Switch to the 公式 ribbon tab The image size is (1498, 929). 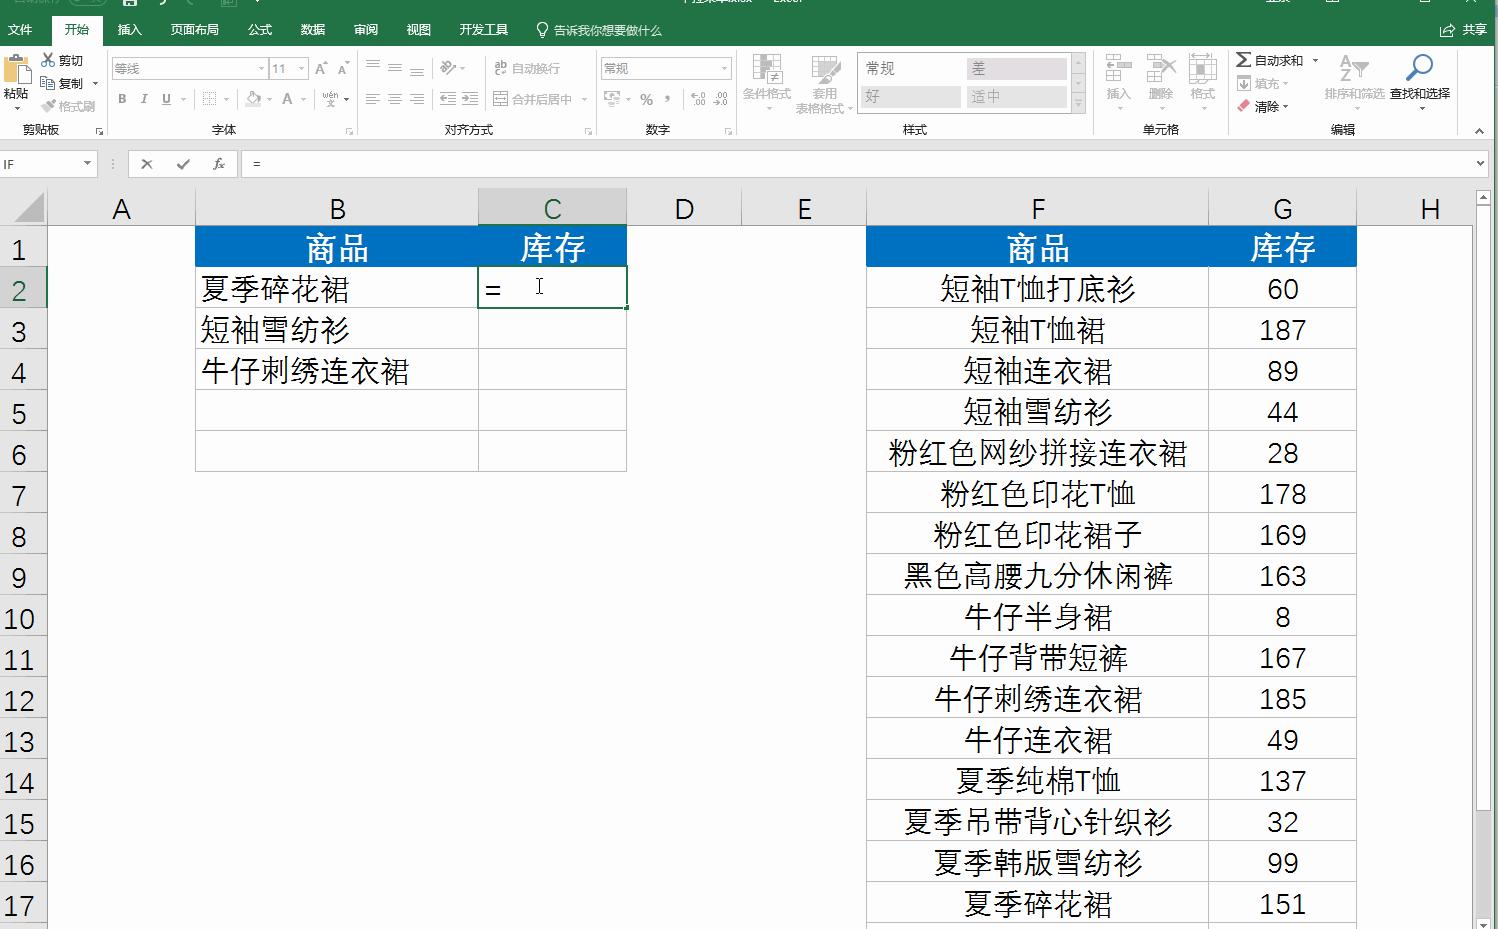point(259,30)
